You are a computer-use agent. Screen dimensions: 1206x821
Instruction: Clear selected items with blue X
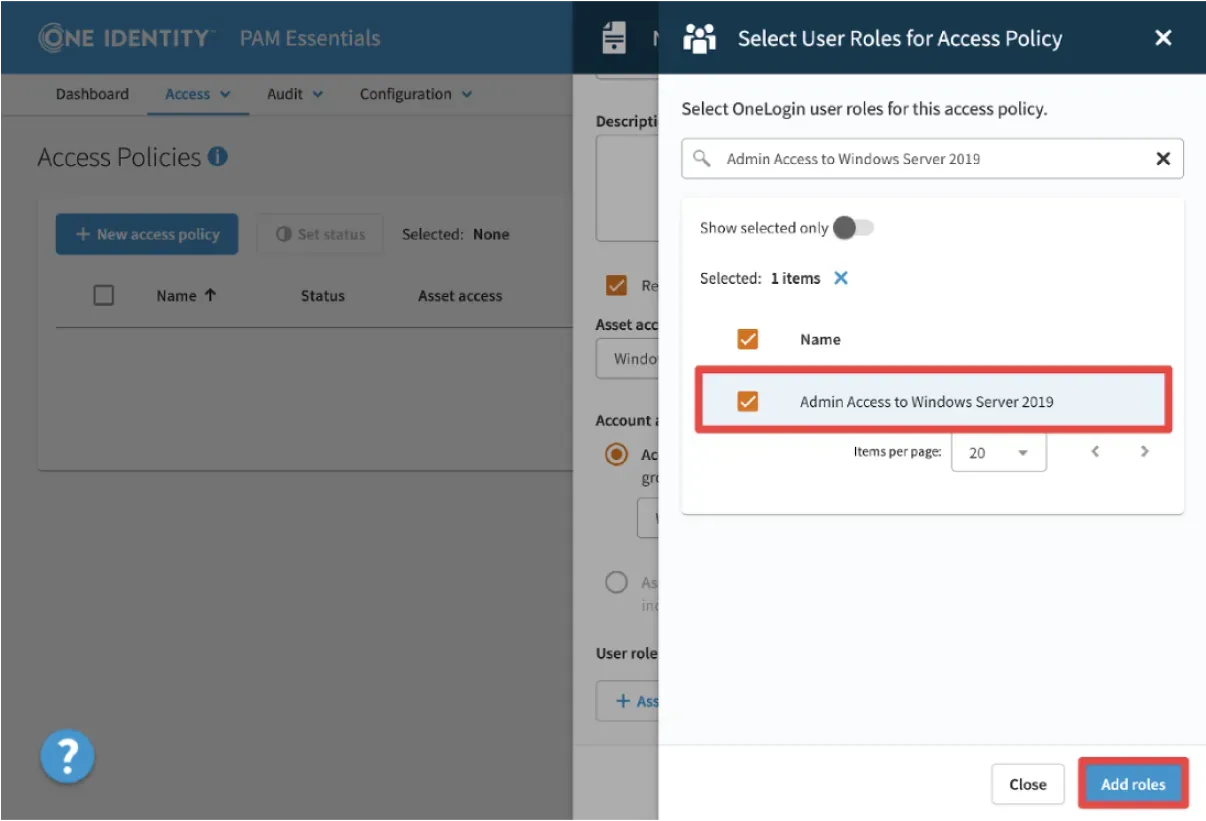point(841,278)
